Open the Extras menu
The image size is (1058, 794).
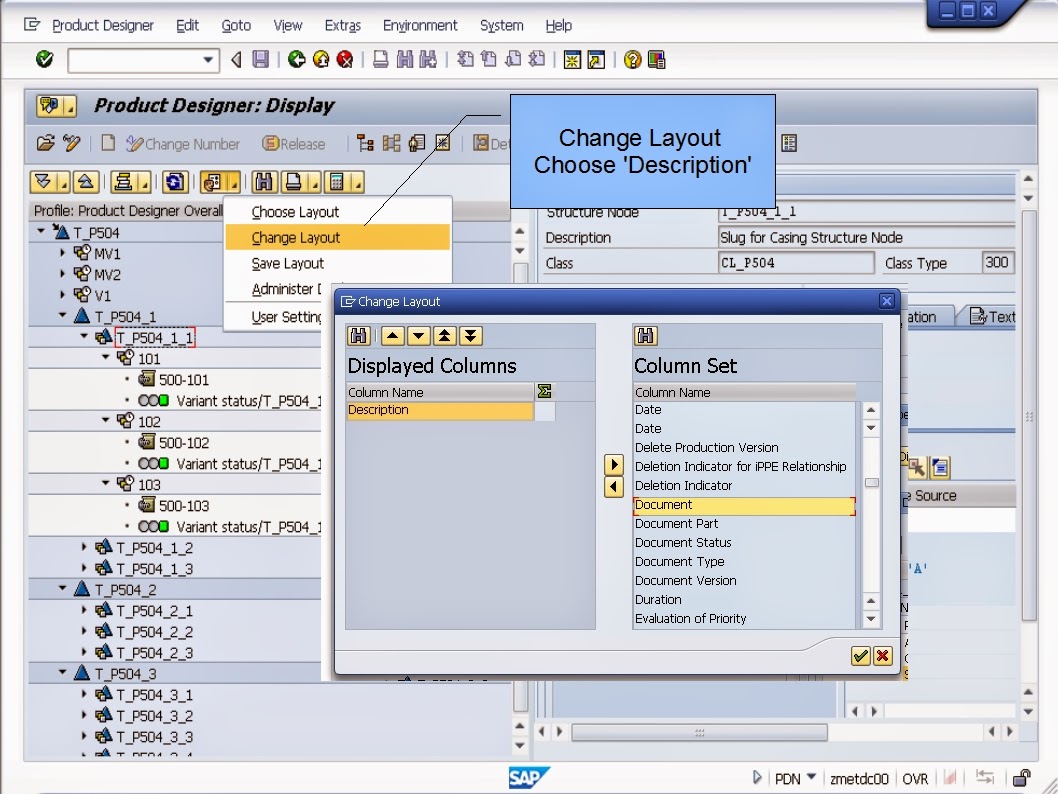point(343,26)
